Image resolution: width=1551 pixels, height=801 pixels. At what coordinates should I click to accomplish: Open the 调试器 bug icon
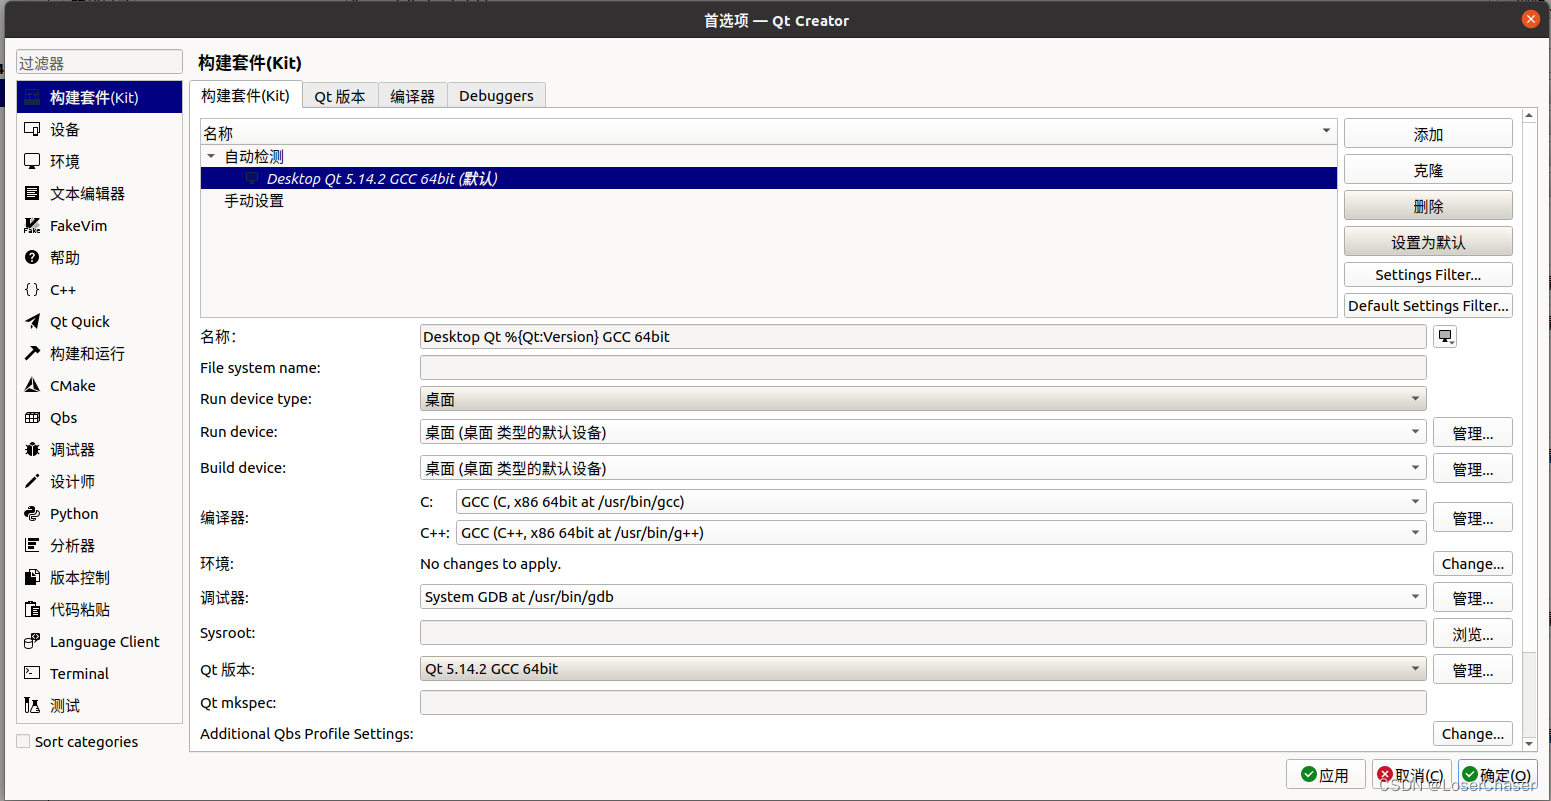[x=32, y=449]
